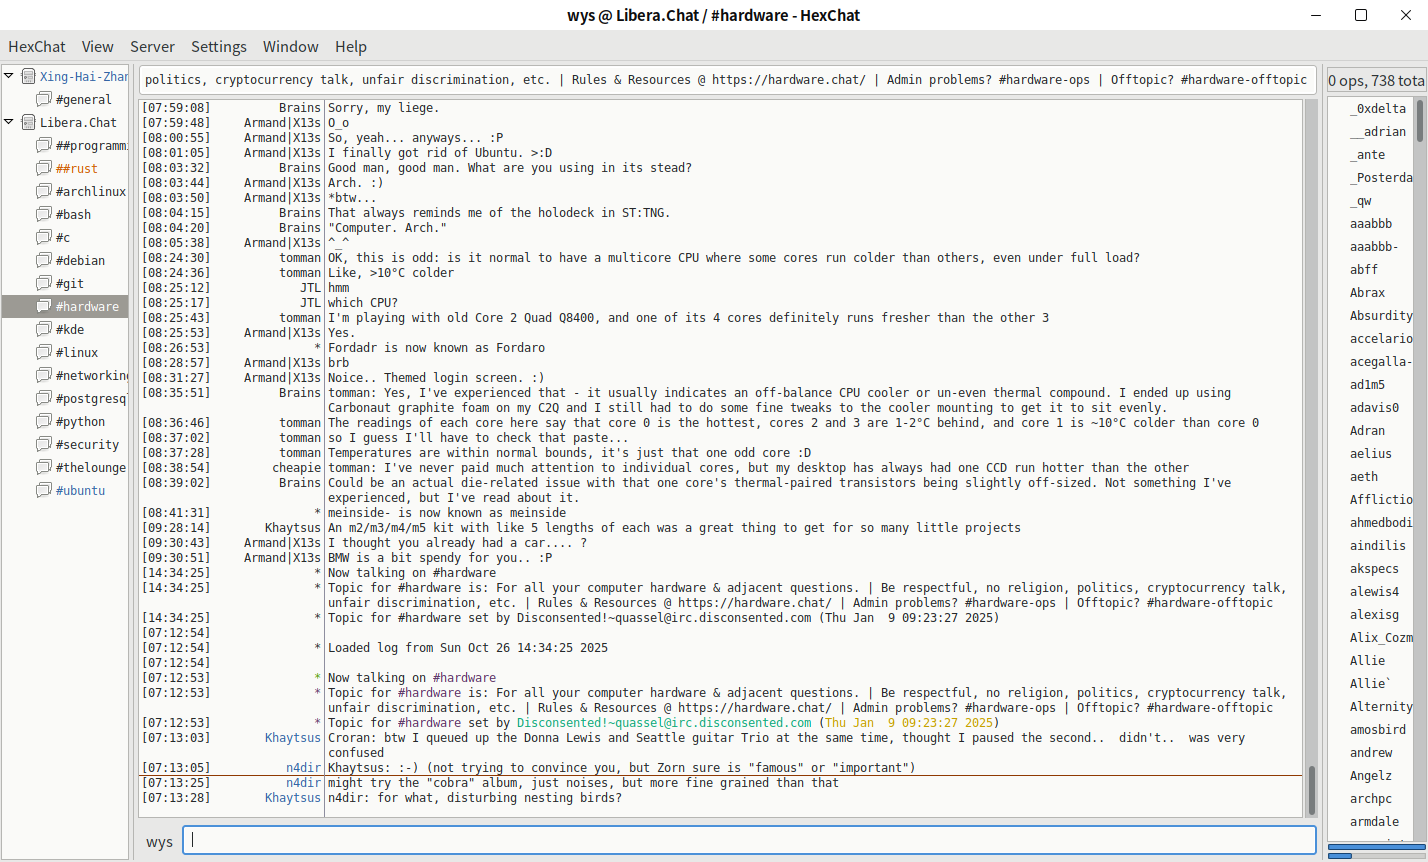Click Khaytsus nickname in latest message

click(x=292, y=798)
